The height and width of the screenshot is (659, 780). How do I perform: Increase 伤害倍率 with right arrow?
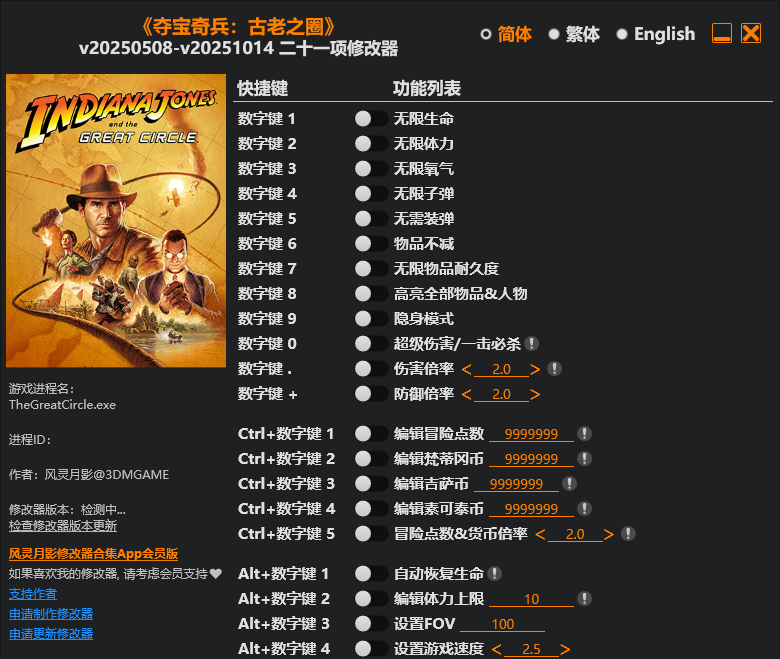(536, 369)
